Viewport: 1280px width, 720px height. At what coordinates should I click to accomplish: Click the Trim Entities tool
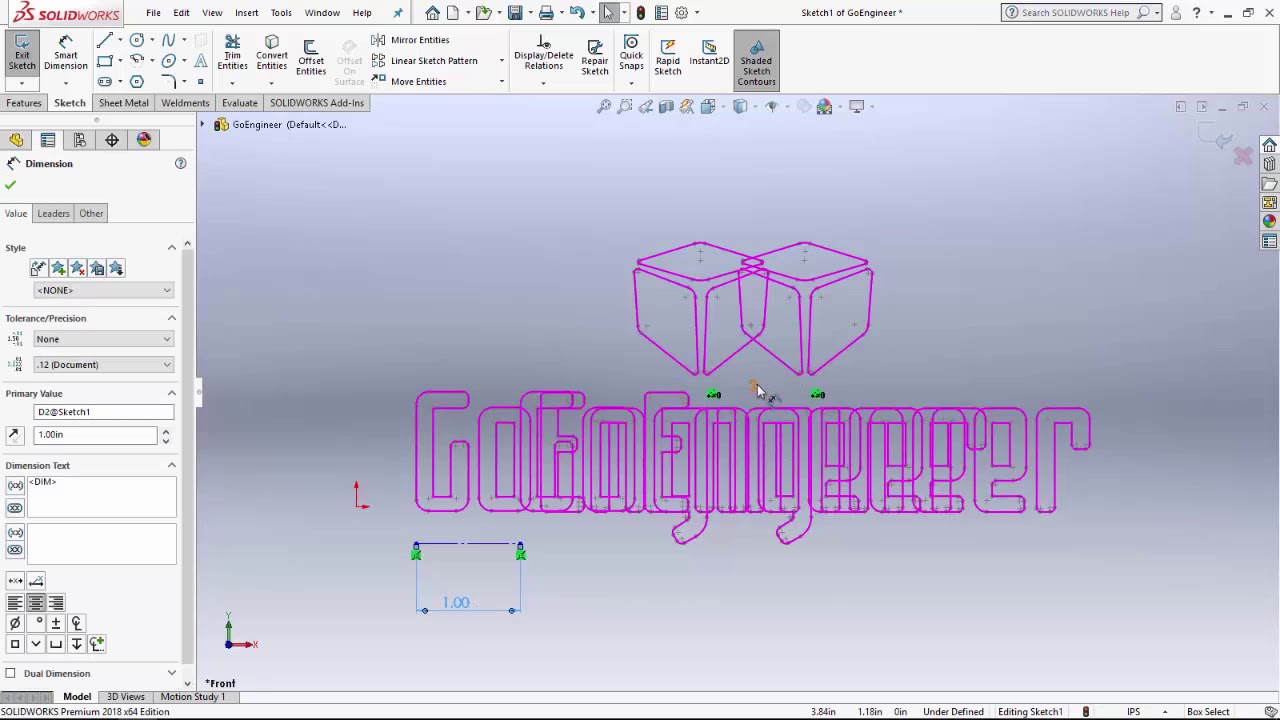(x=232, y=54)
